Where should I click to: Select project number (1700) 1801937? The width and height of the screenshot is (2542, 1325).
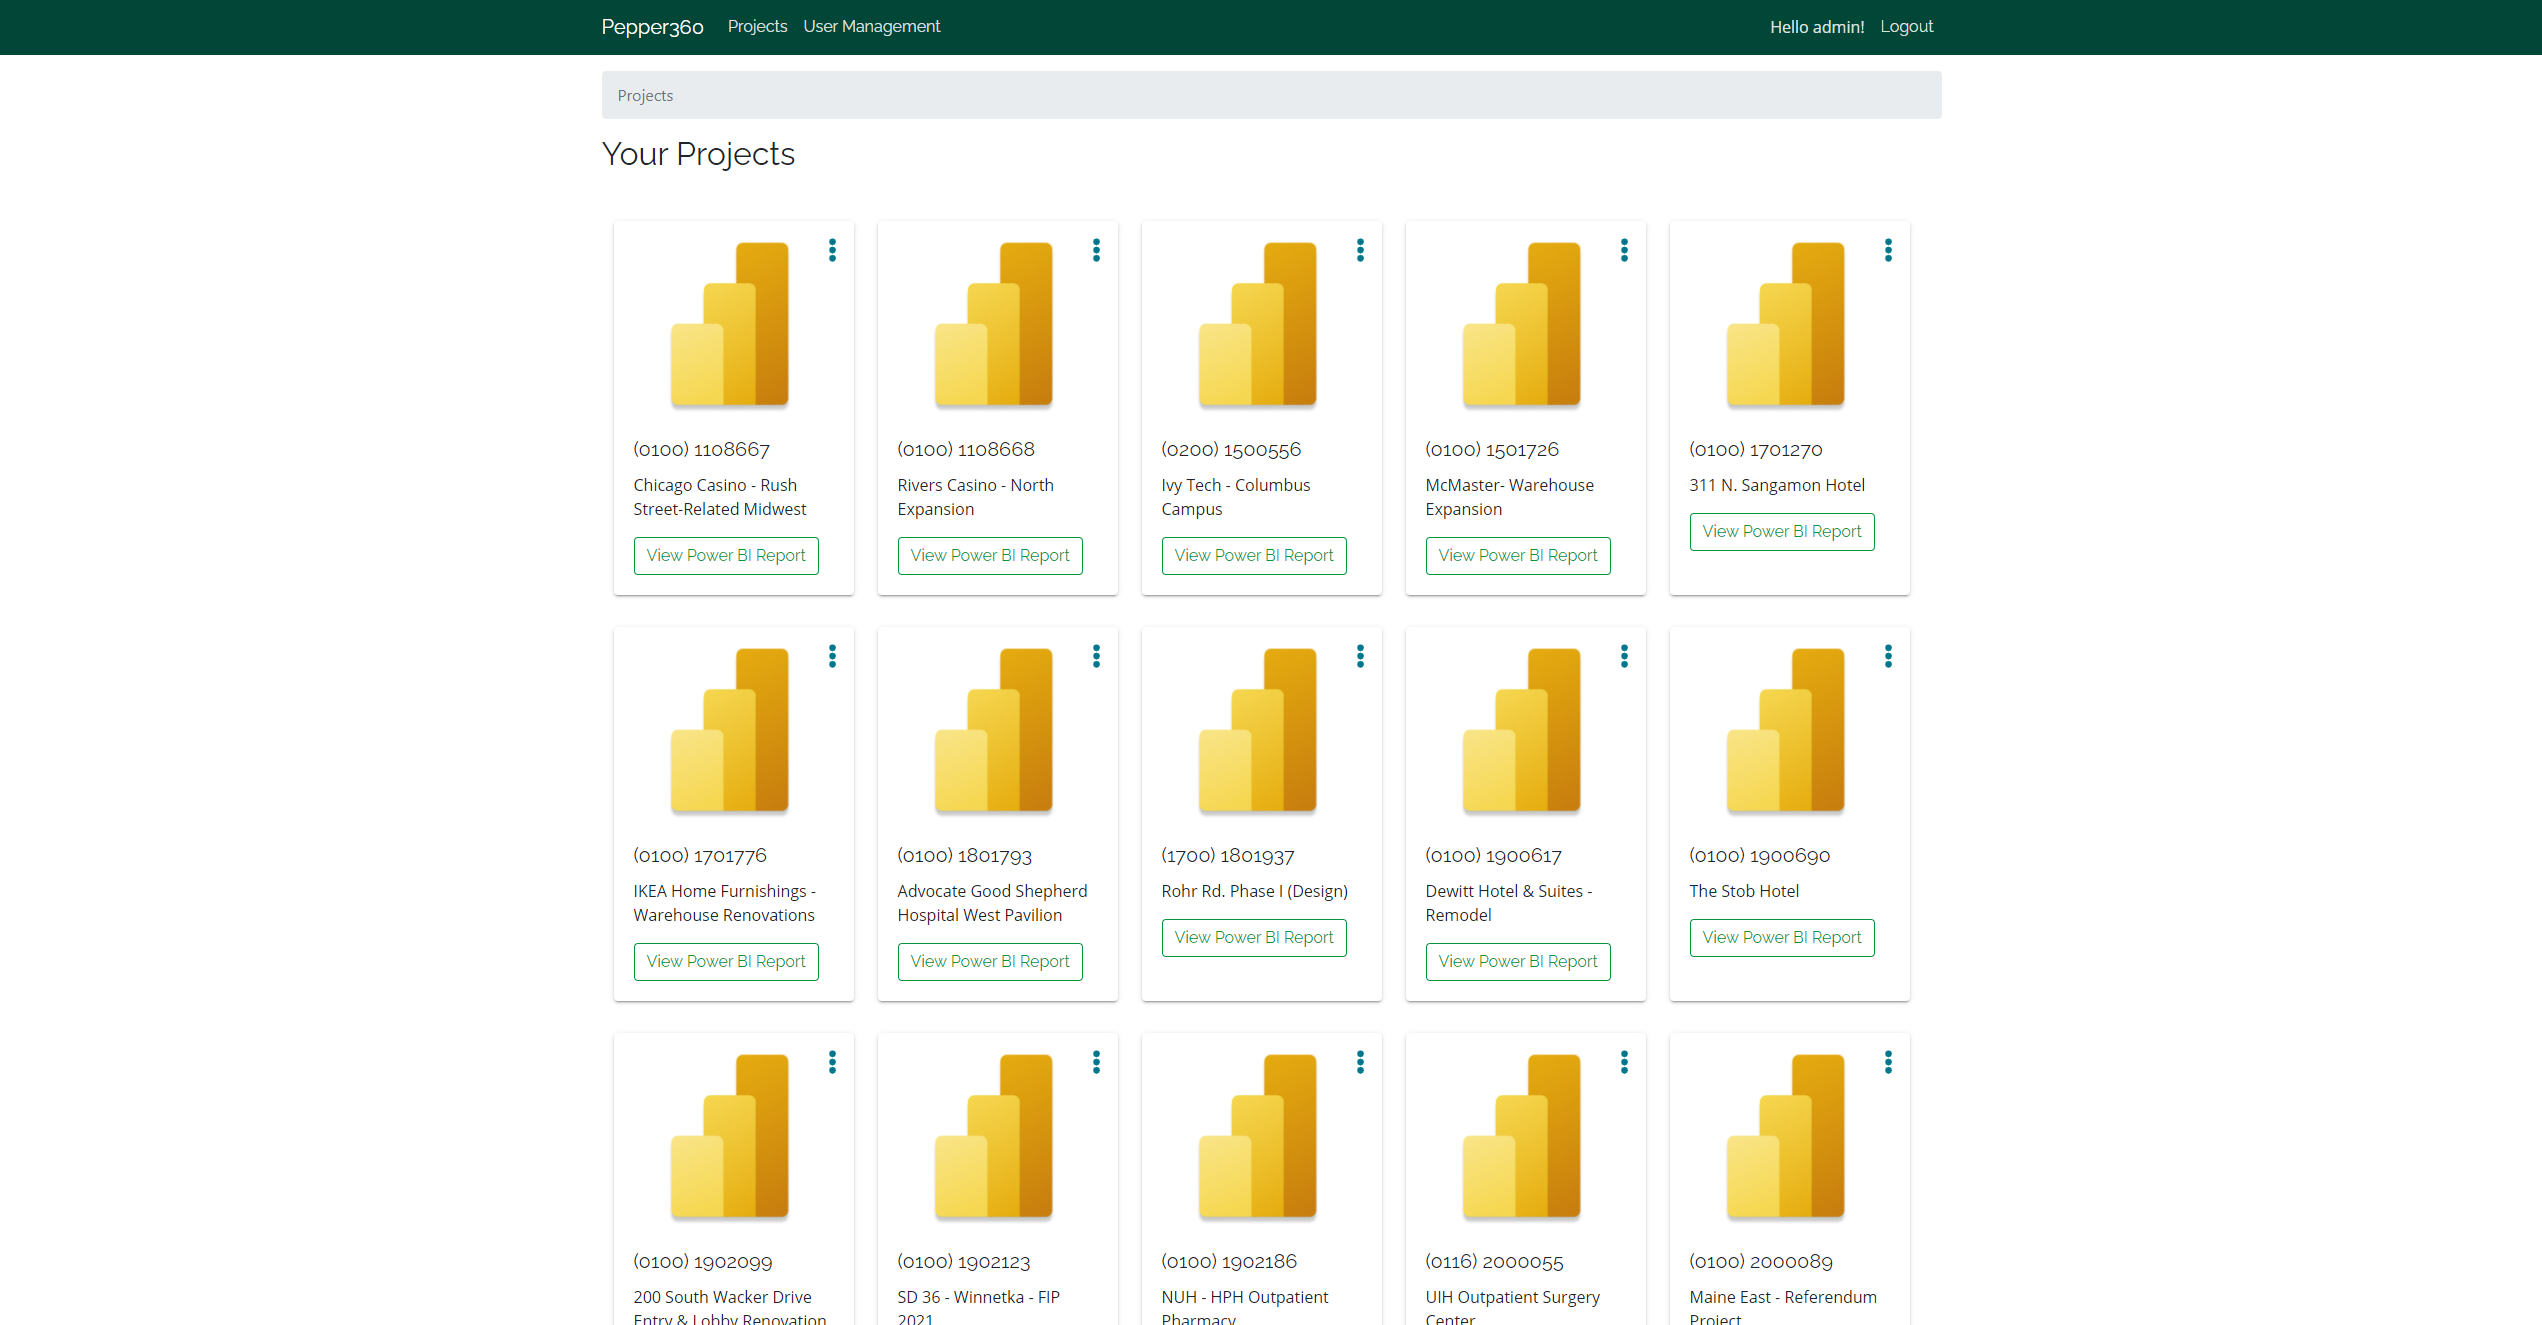coord(1227,856)
